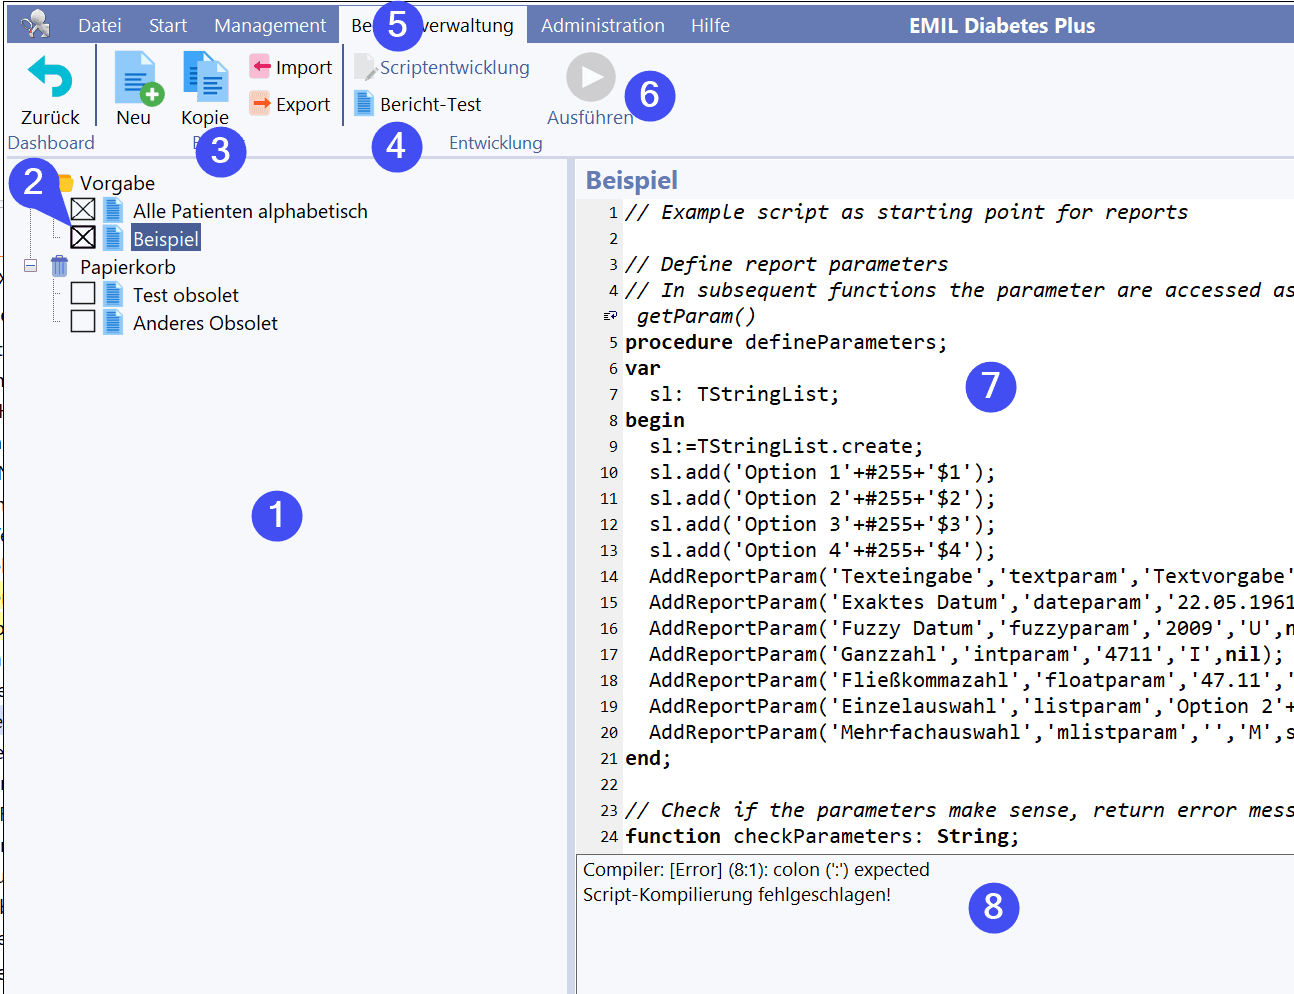
Task: Open the Management ribbon tab
Action: tap(270, 25)
